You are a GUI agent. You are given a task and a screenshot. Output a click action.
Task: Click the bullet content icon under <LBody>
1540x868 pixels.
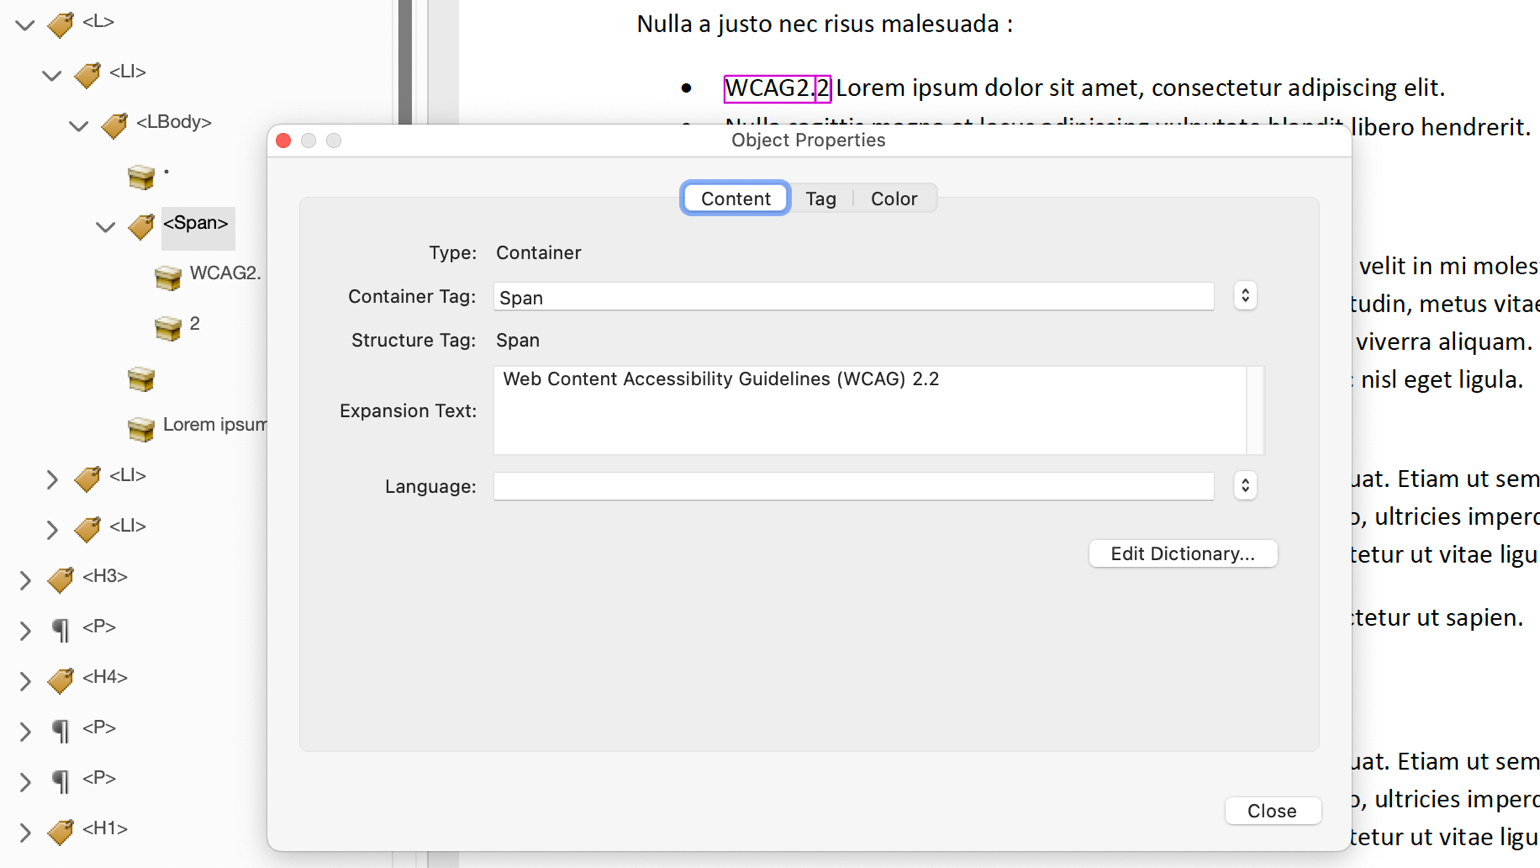click(x=140, y=176)
